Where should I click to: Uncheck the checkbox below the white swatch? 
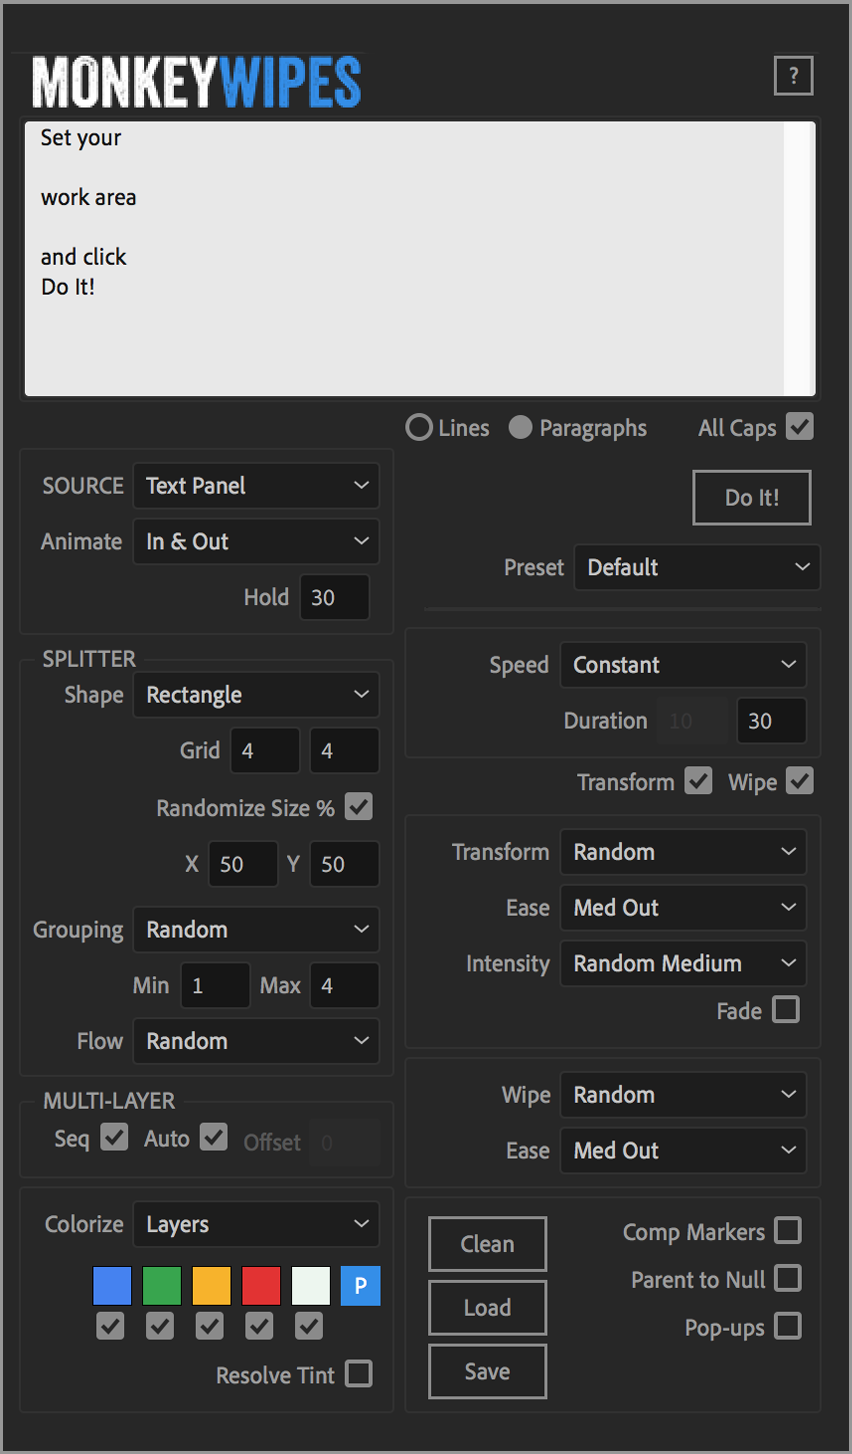tap(309, 1327)
